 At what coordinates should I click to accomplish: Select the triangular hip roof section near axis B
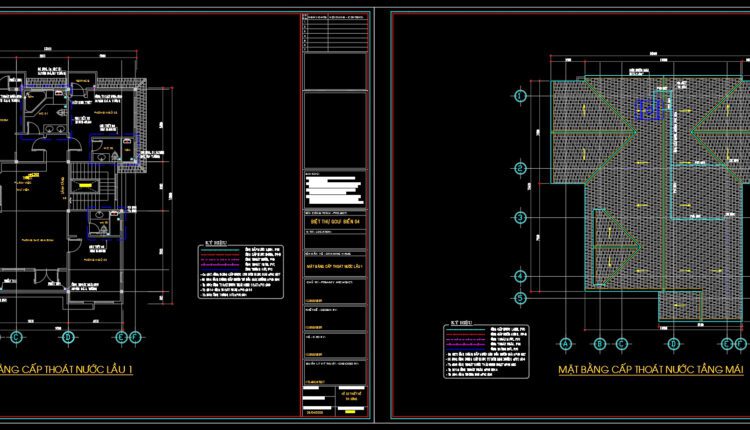tap(617, 247)
